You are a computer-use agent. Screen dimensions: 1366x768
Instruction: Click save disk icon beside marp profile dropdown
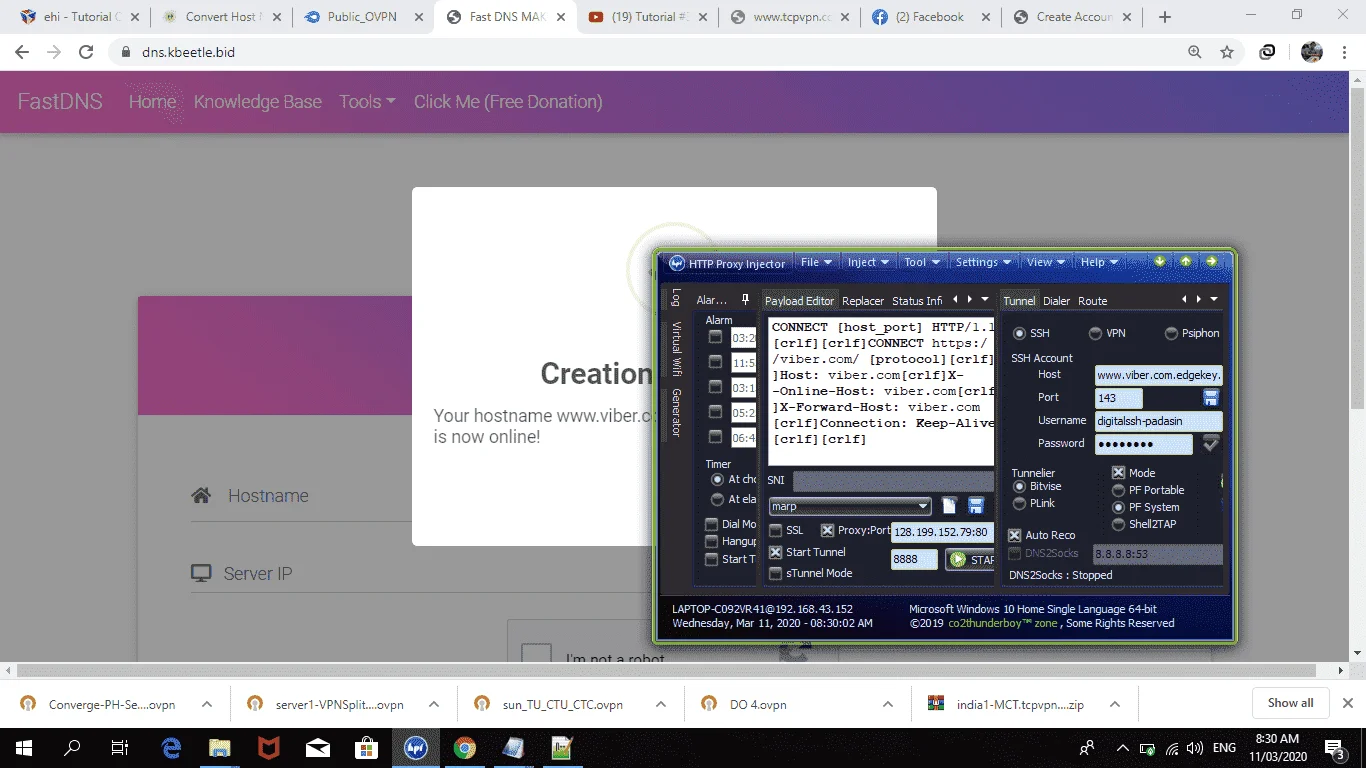point(976,506)
